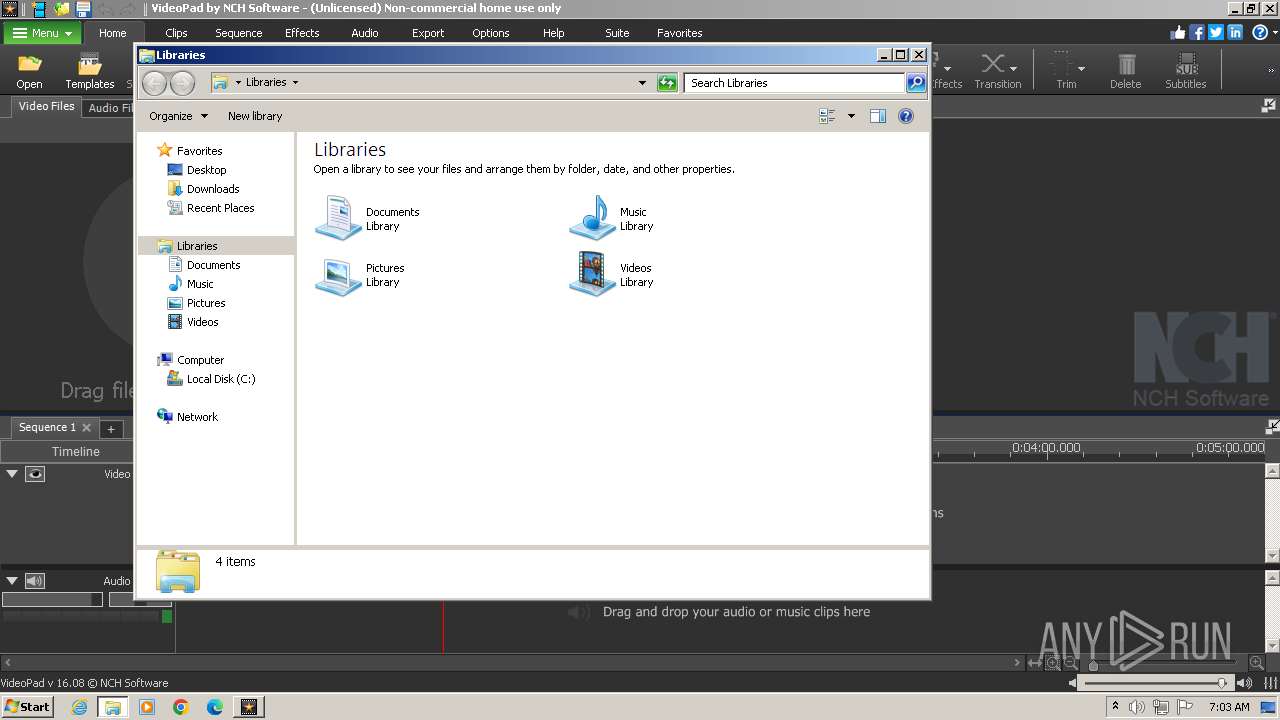Open the Videos Library
The image size is (1280, 720).
611,275
